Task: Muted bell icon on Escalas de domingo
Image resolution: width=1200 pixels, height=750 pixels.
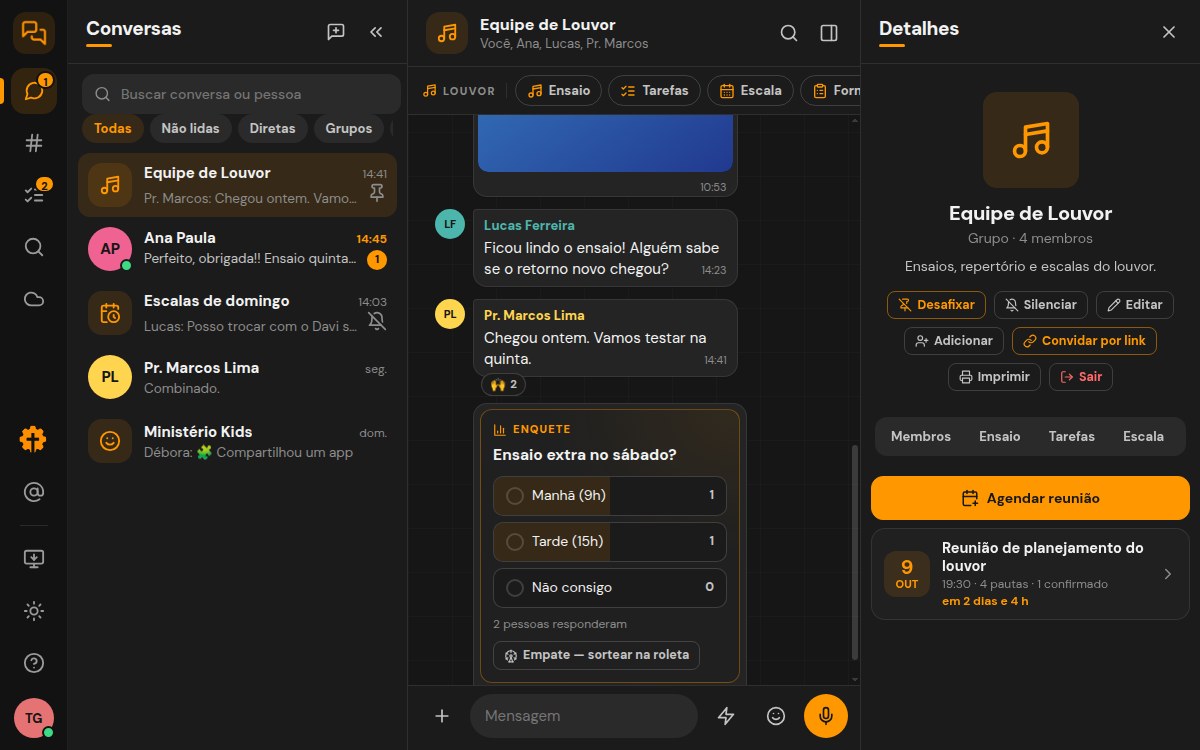Action: [377, 321]
